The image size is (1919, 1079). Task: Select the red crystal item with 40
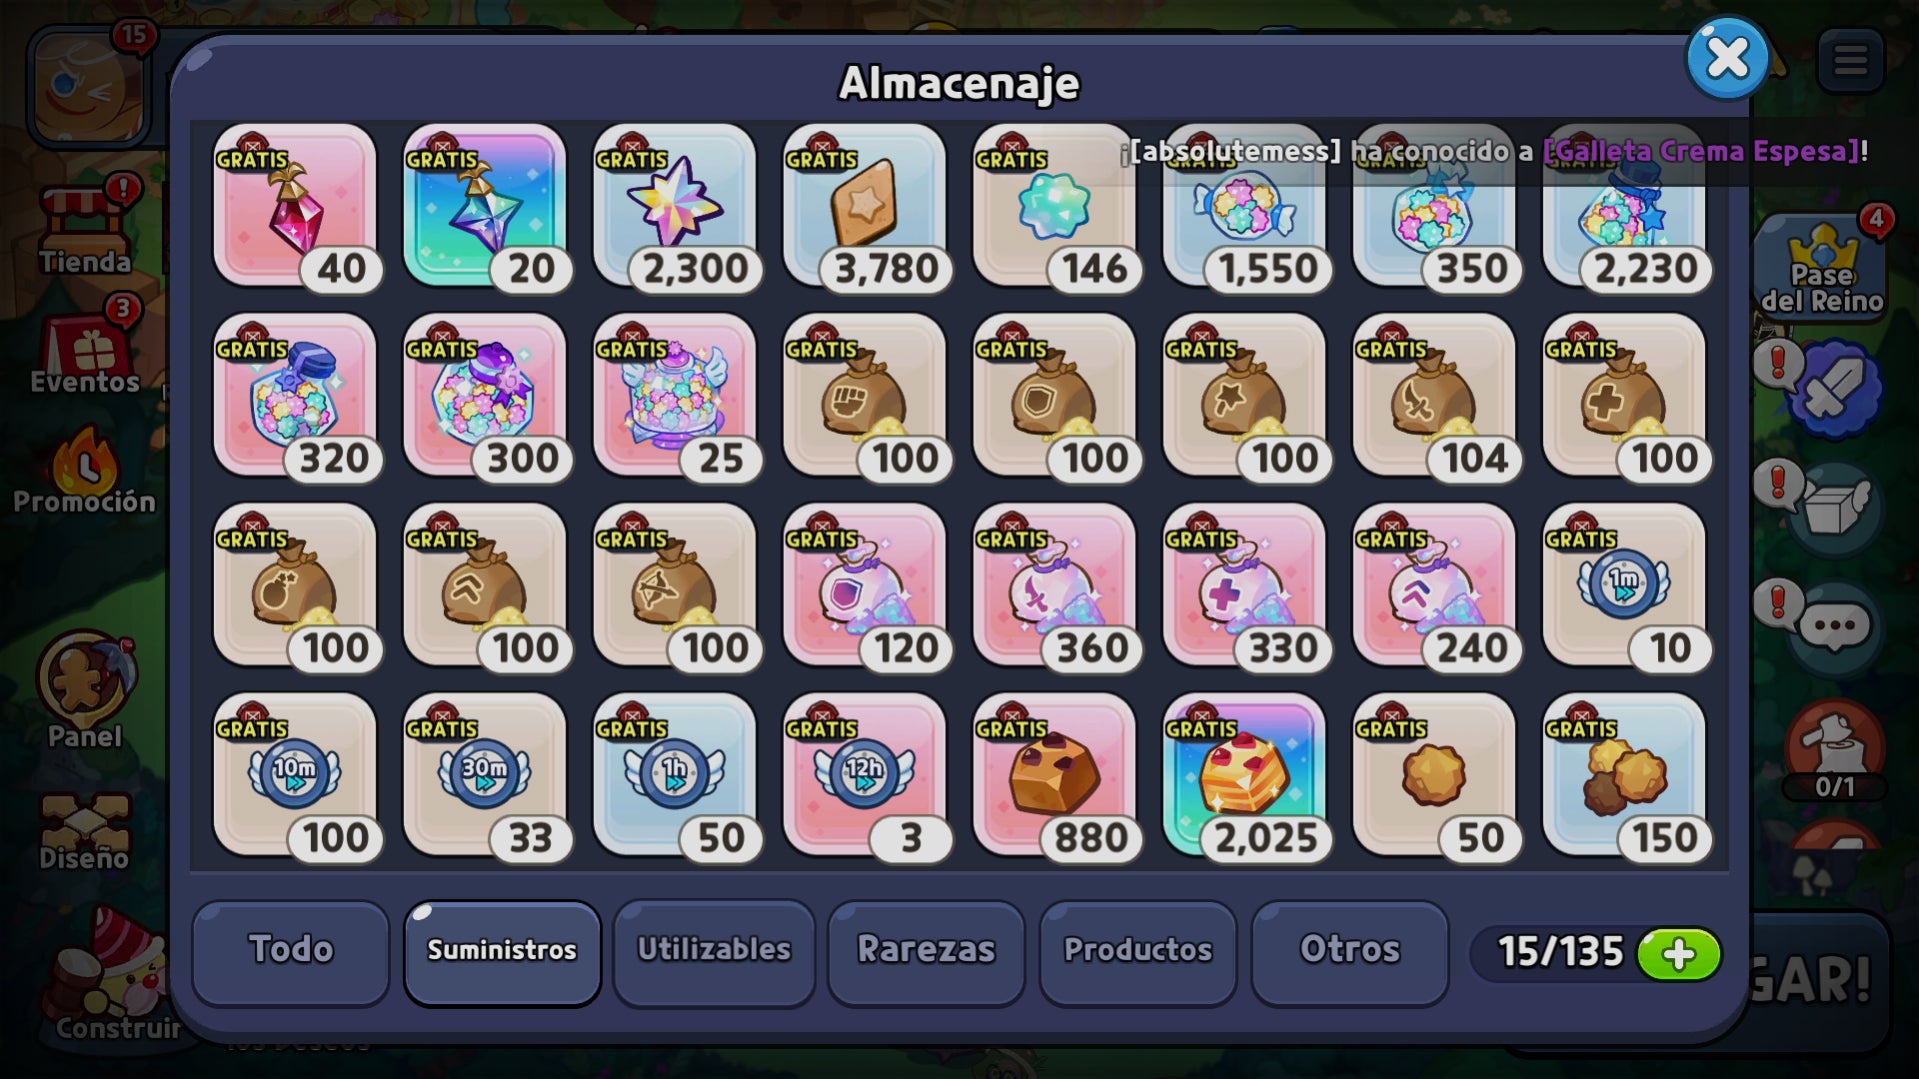point(295,205)
